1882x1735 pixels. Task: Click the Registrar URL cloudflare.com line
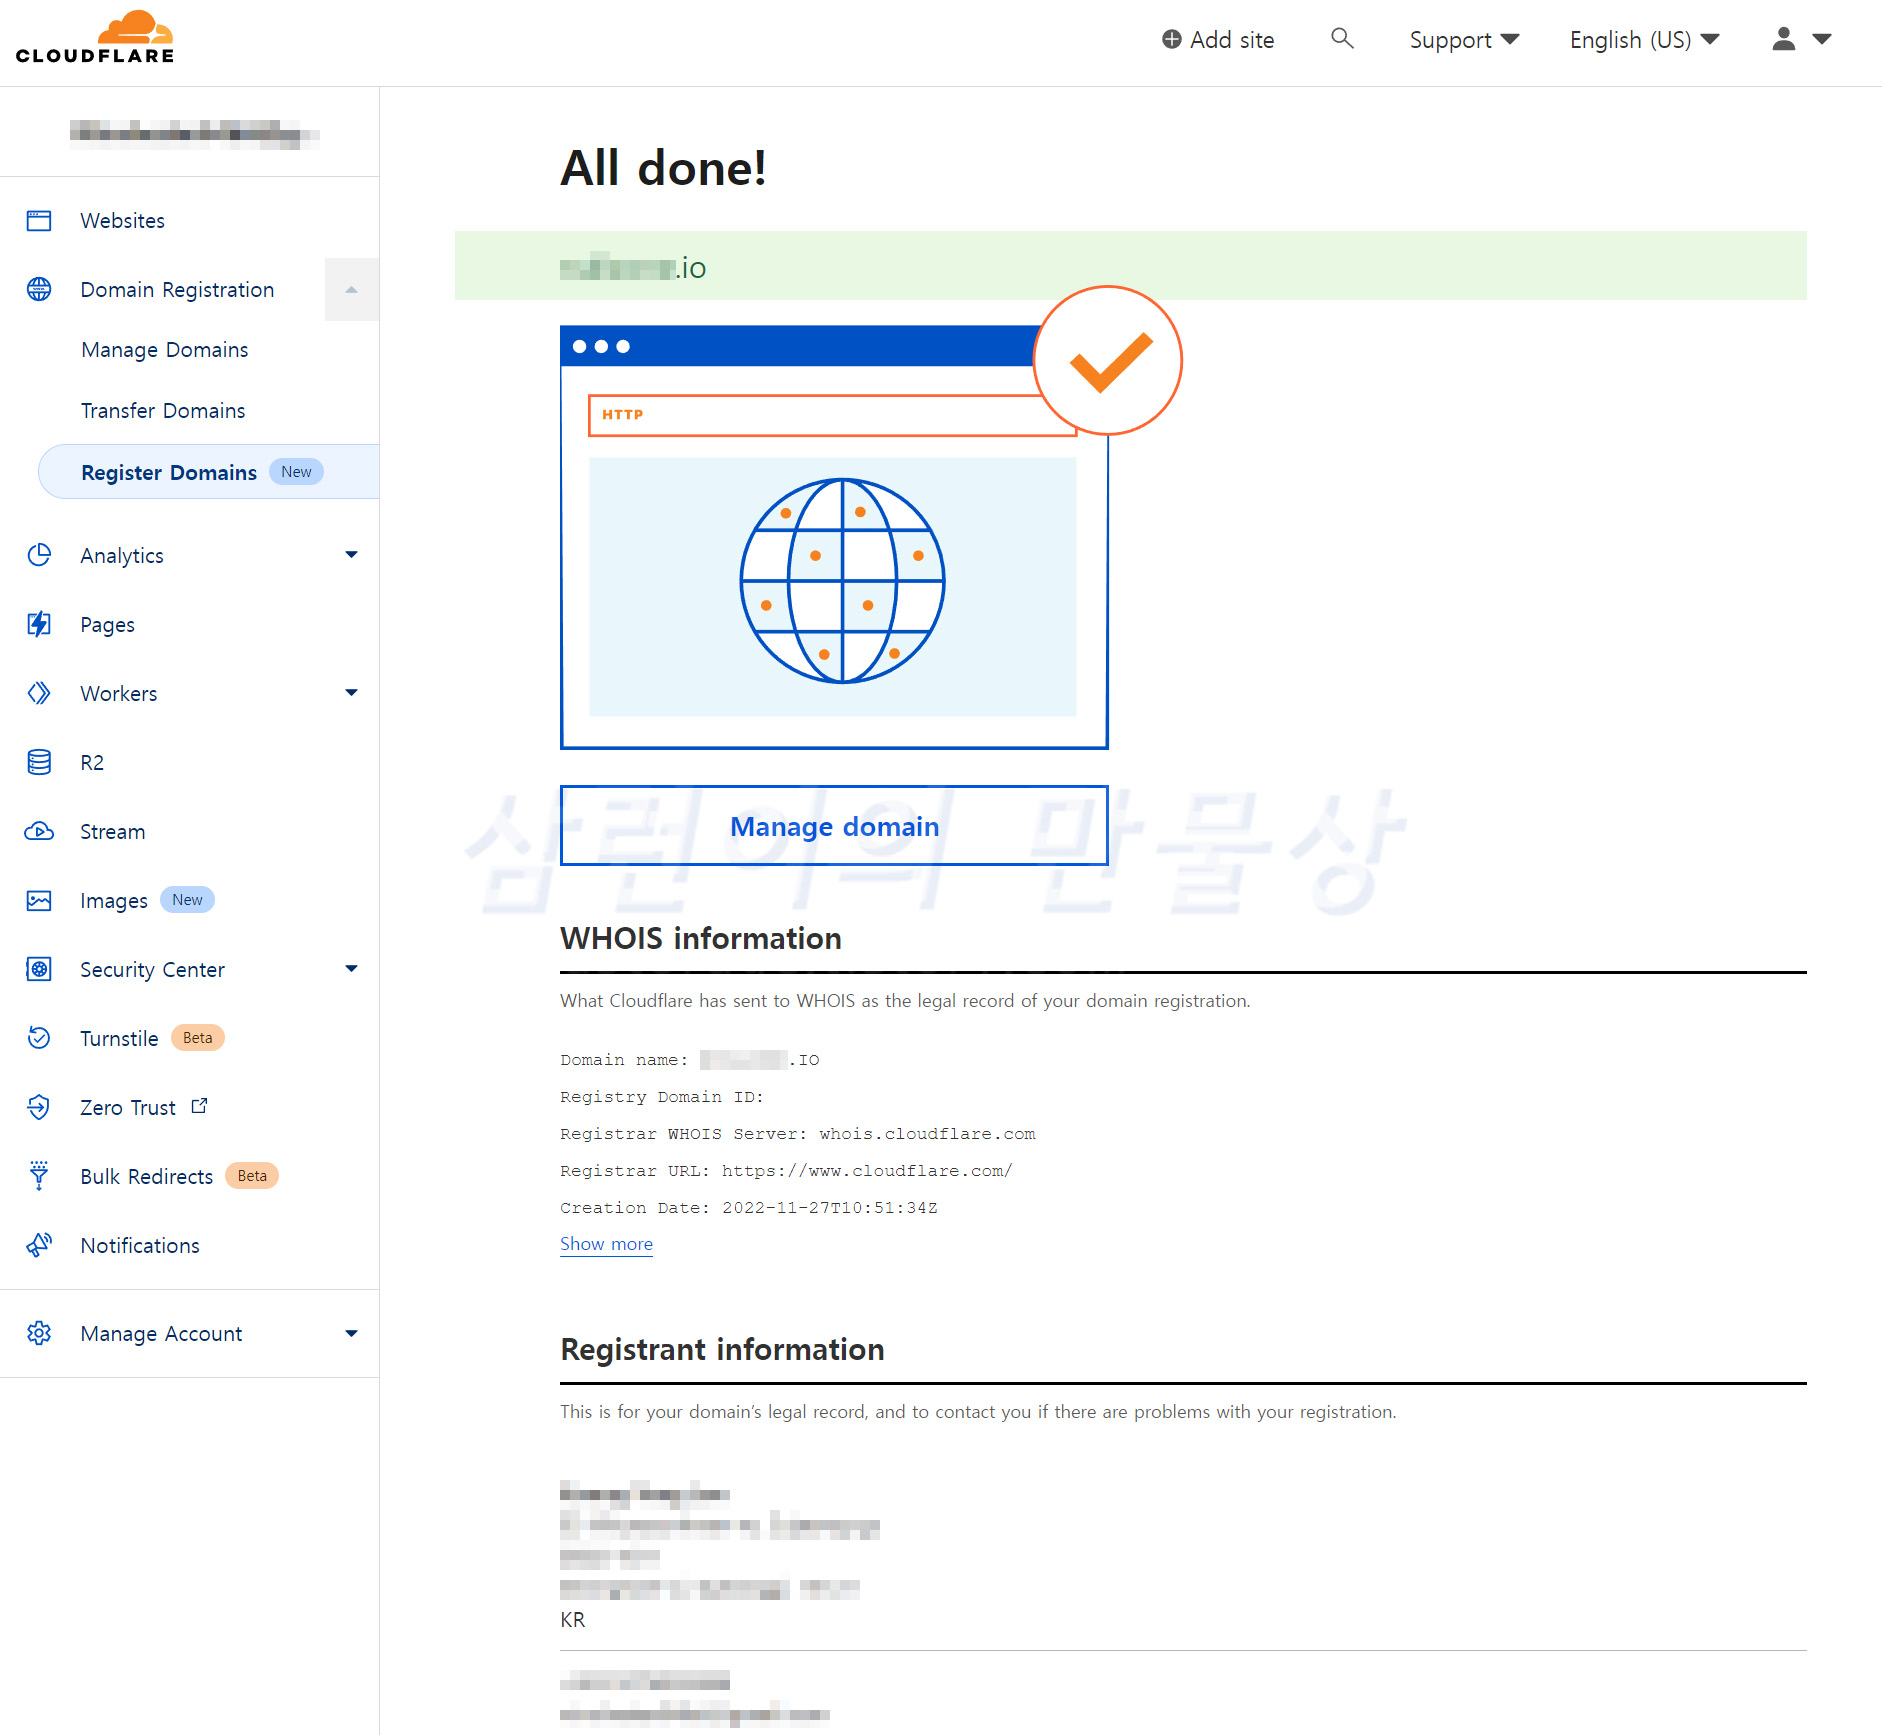786,1171
